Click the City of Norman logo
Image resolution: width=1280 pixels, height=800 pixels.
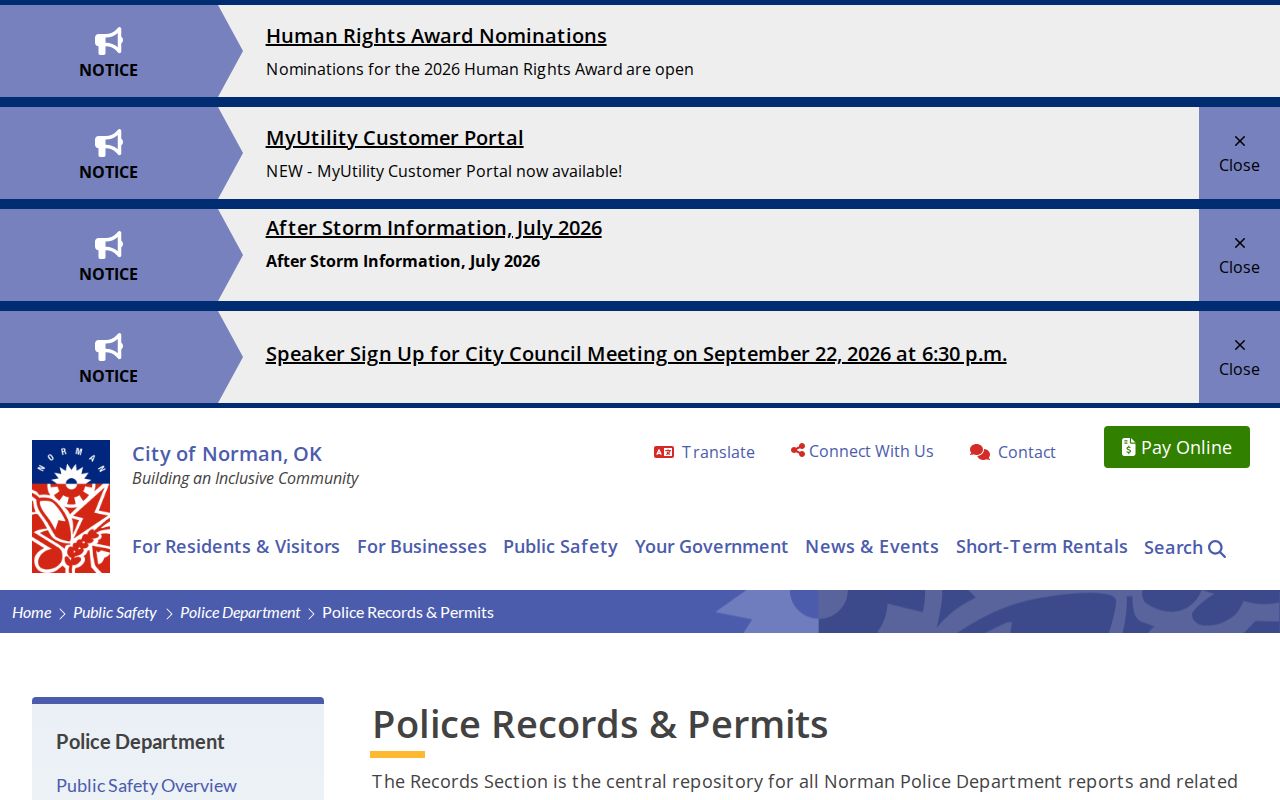click(71, 506)
